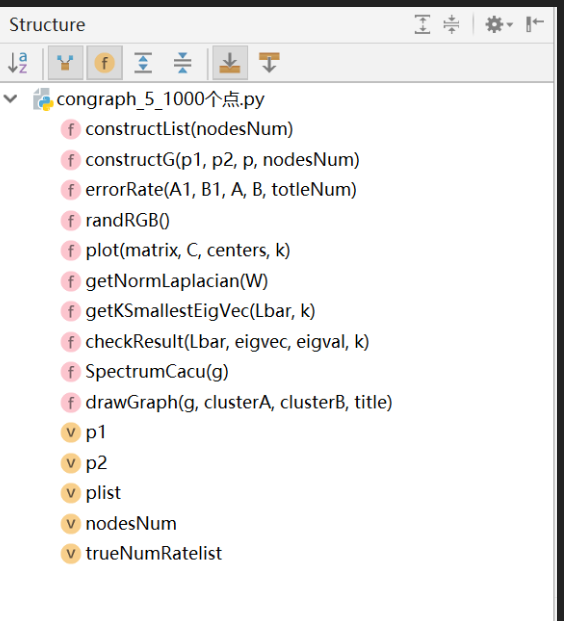The height and width of the screenshot is (621, 564).
Task: Click the Expand All toolbar icon
Action: tap(143, 63)
